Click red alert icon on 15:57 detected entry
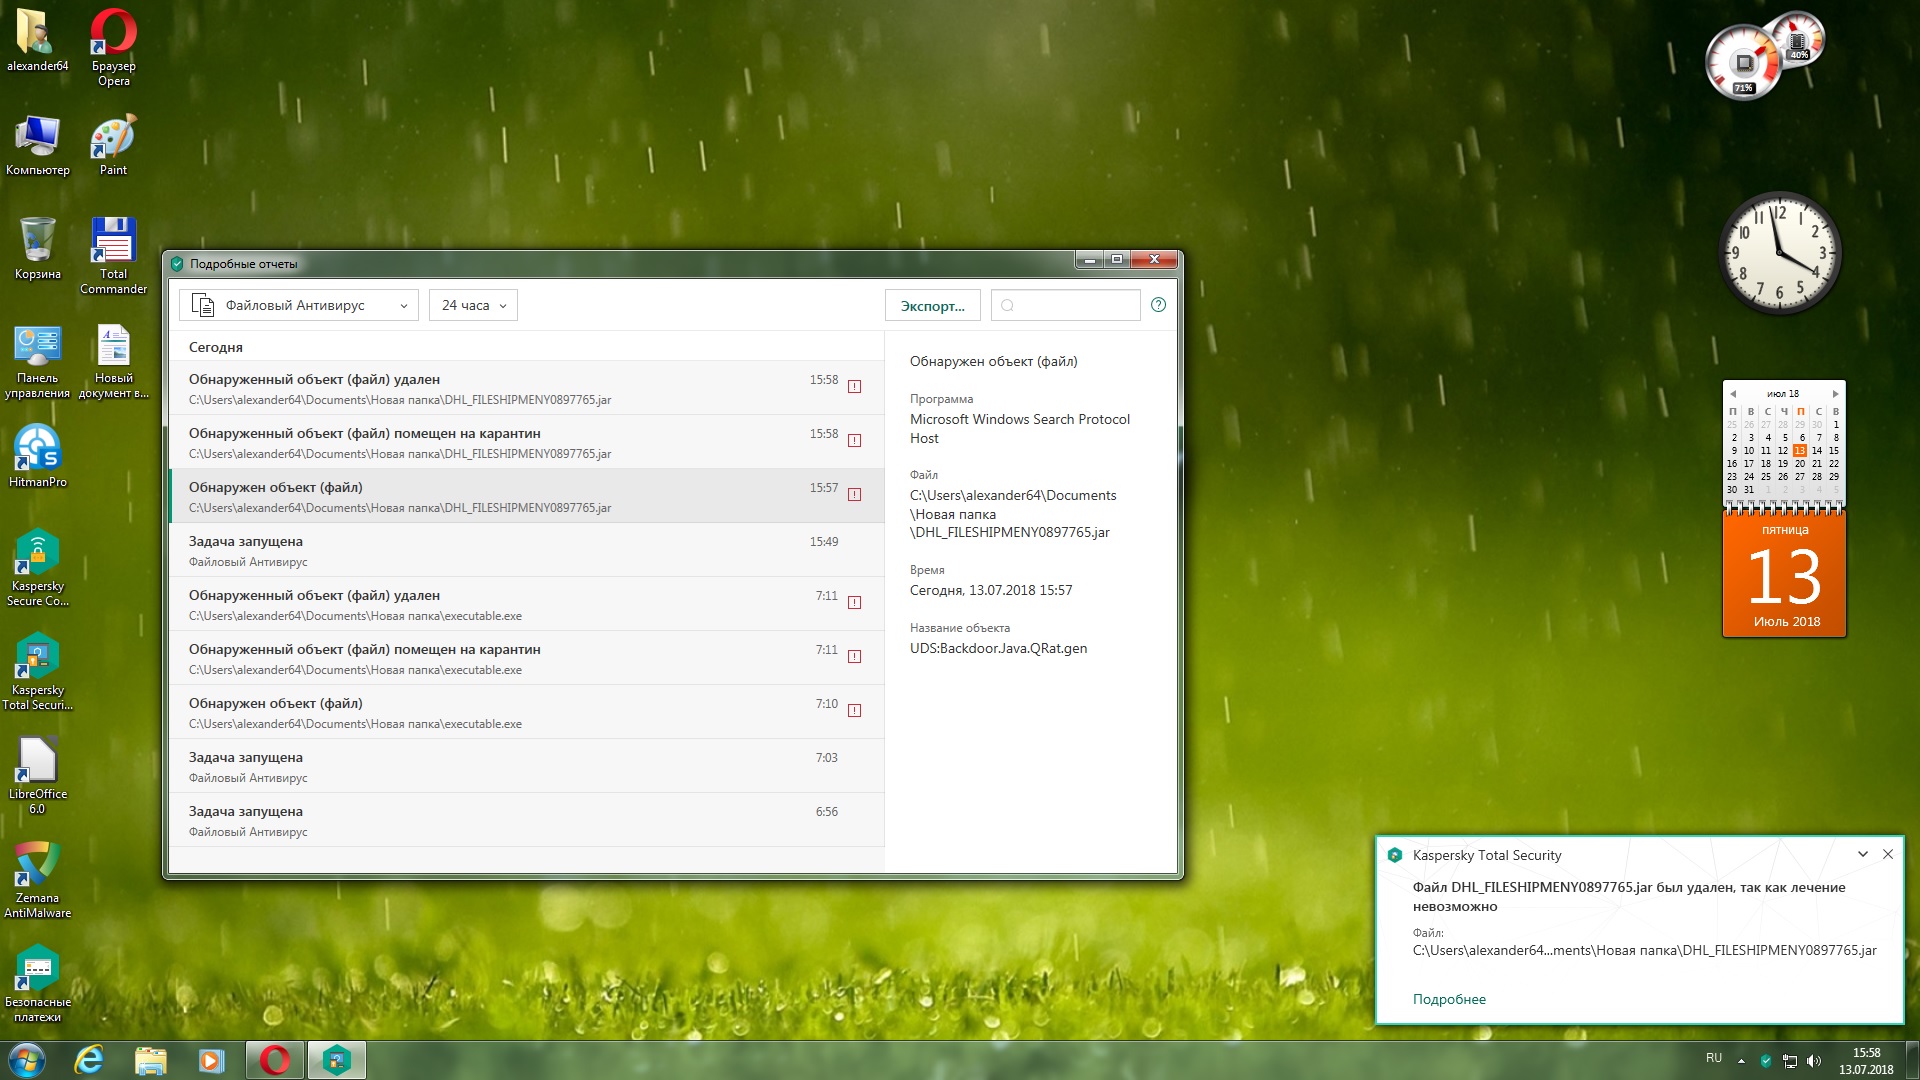 click(854, 494)
